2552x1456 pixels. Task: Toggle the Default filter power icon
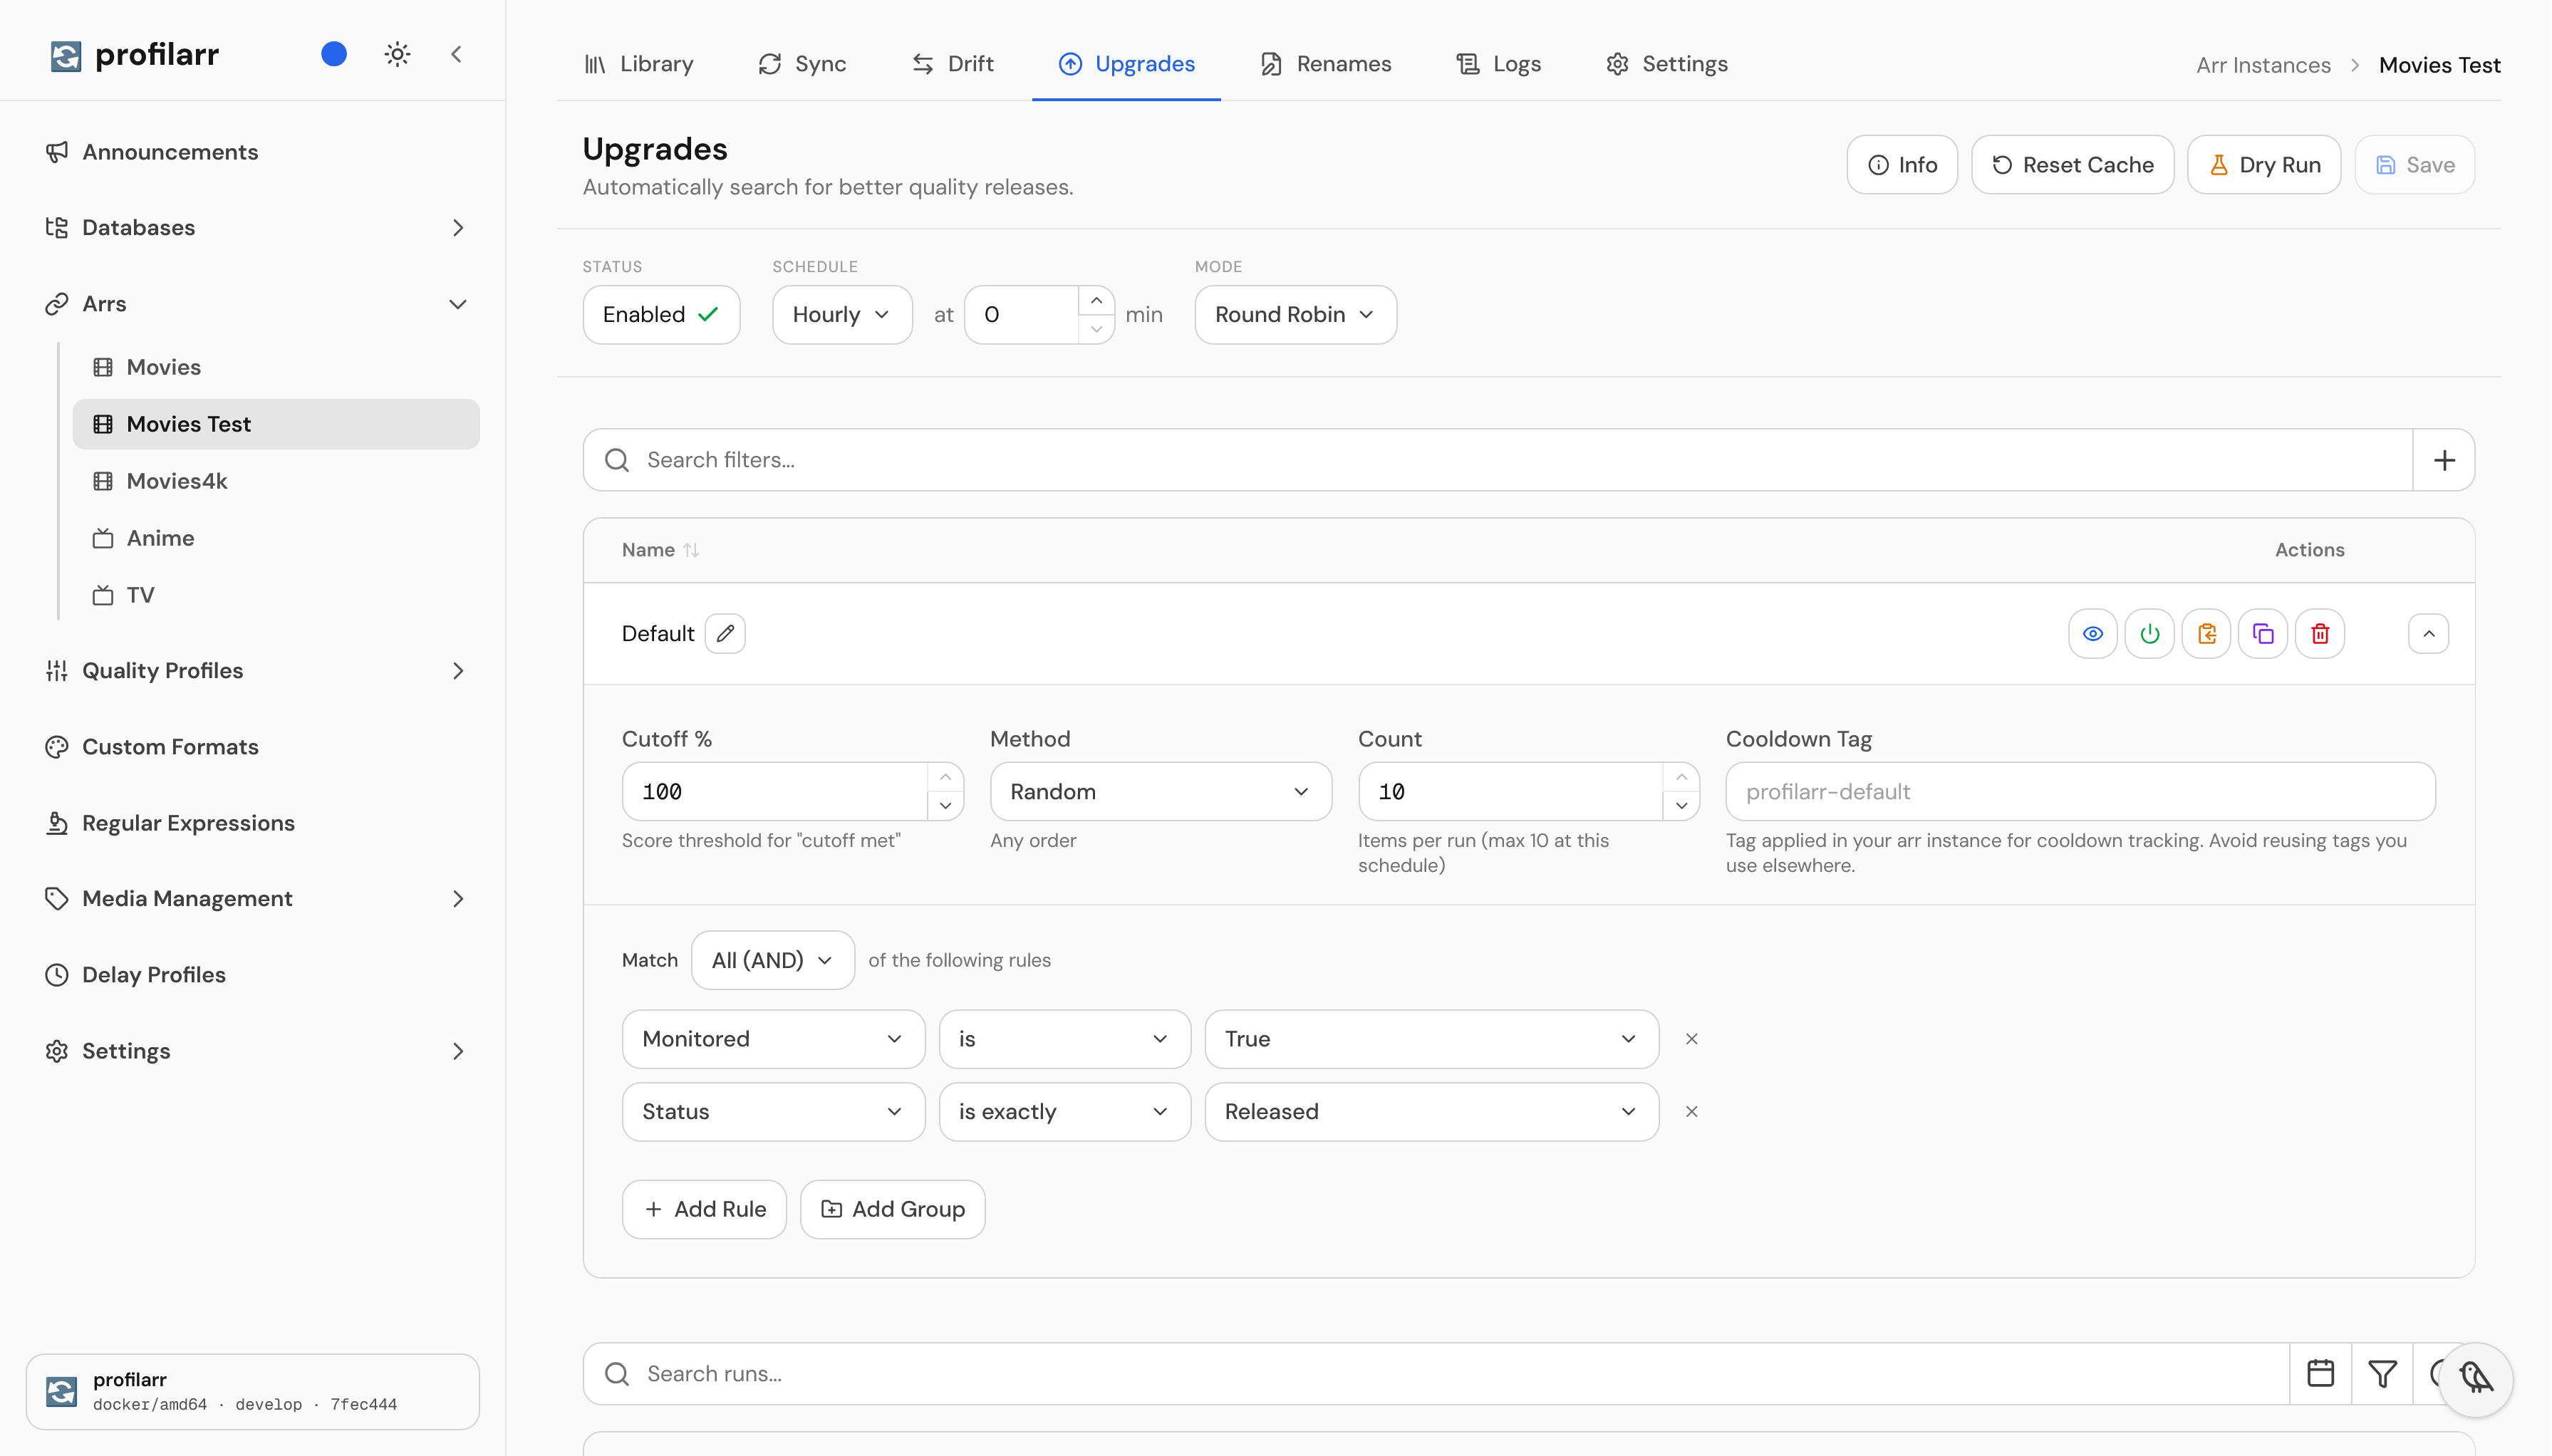(2149, 634)
